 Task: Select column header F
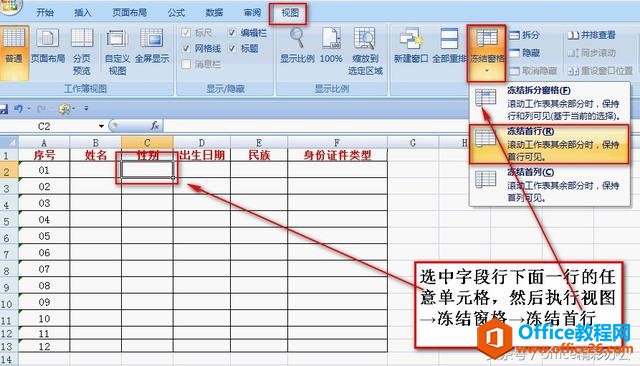pyautogui.click(x=337, y=142)
